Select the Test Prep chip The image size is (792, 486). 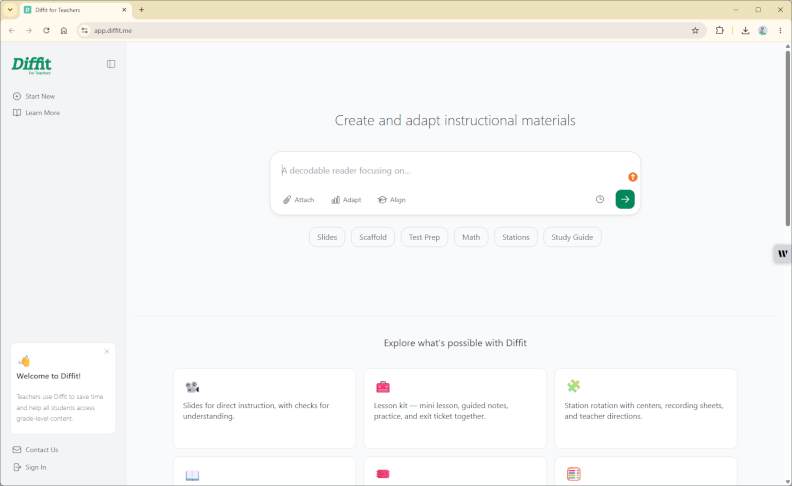(424, 237)
